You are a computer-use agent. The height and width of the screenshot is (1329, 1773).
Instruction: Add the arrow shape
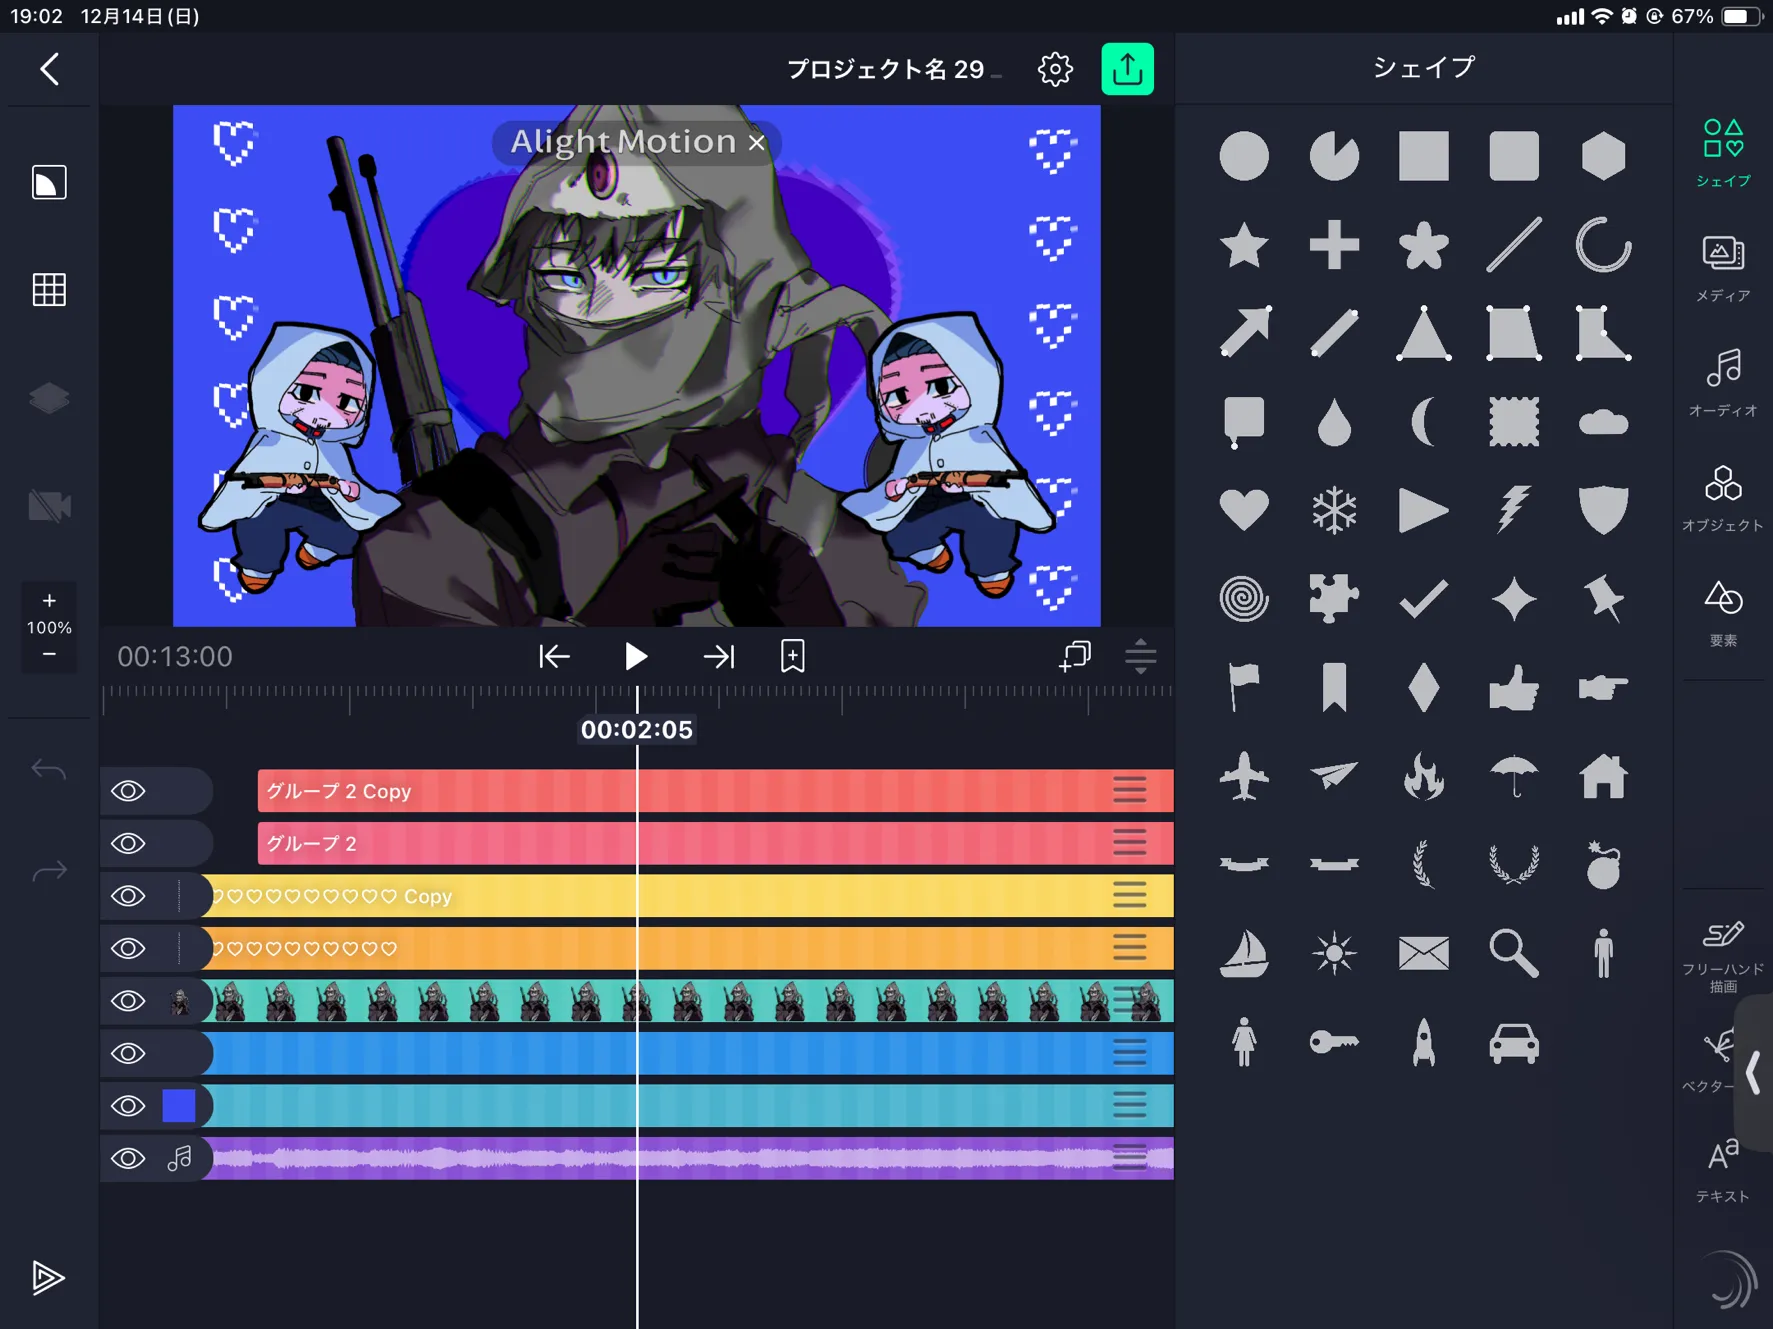point(1244,332)
